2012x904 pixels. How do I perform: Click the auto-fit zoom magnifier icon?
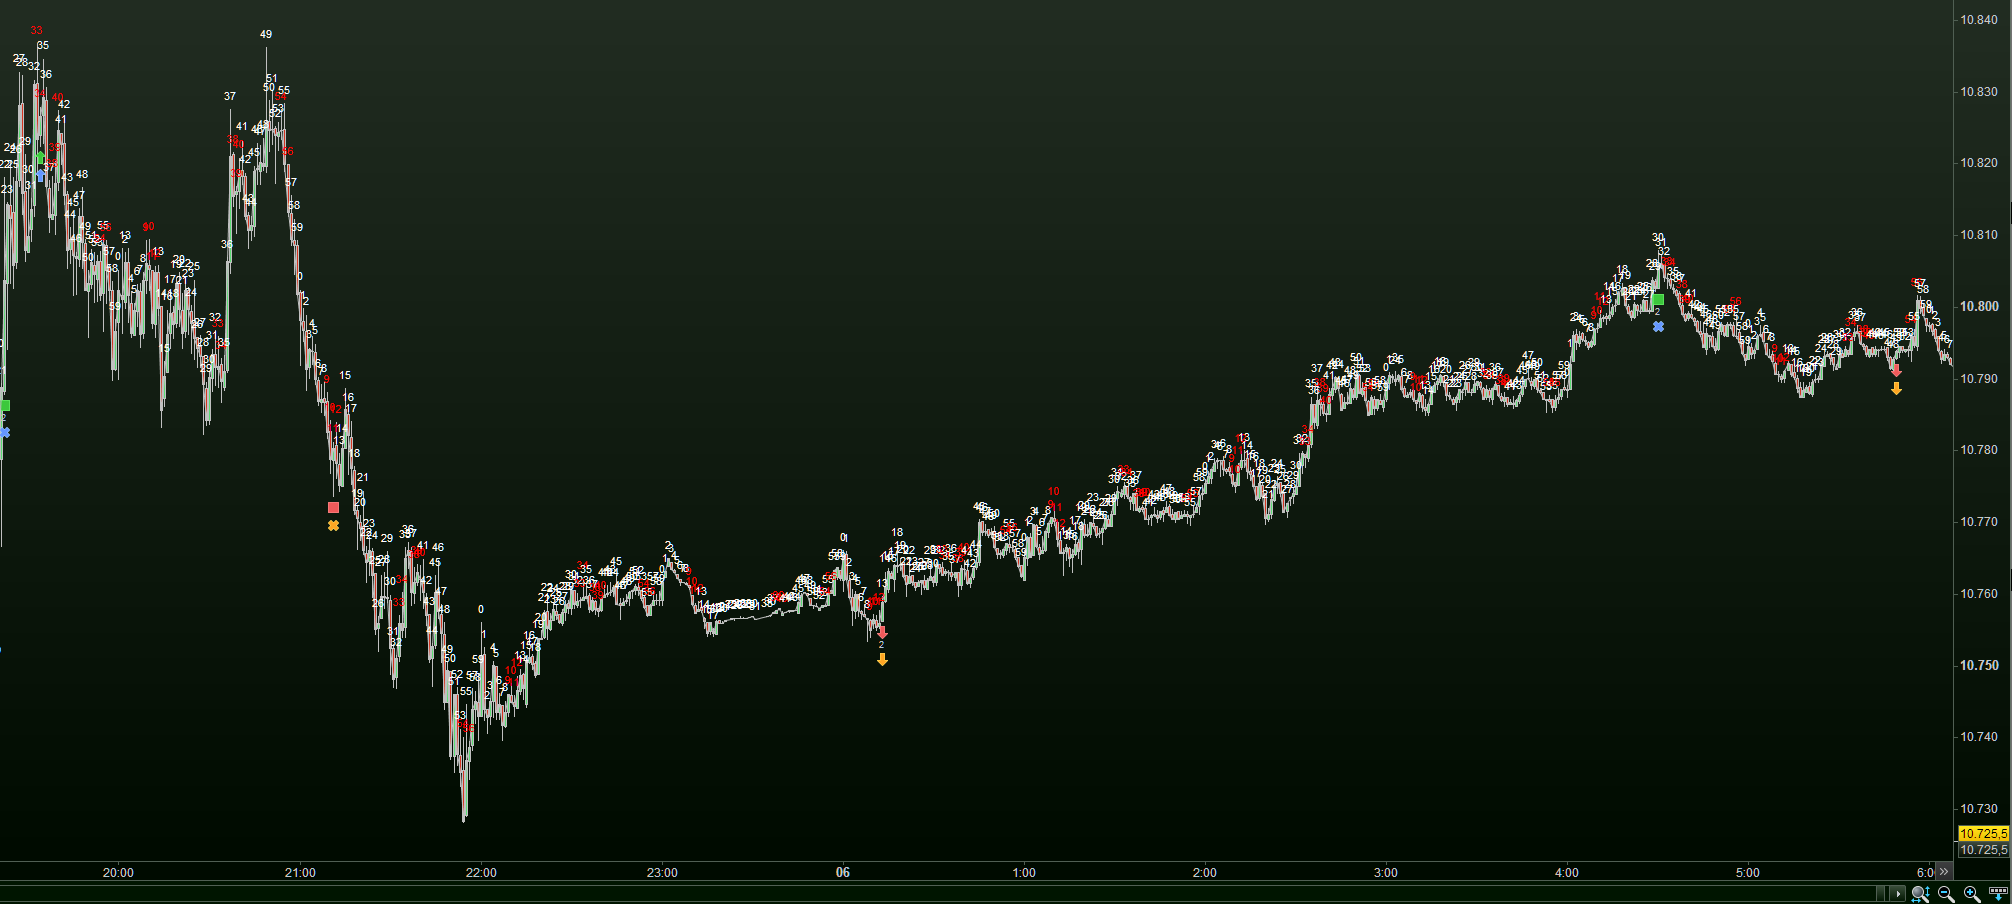coord(1921,894)
